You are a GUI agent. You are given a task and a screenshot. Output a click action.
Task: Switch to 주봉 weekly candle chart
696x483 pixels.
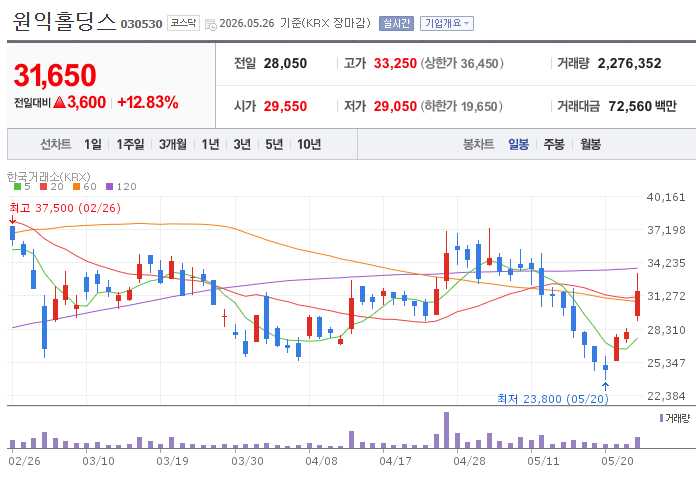(554, 144)
